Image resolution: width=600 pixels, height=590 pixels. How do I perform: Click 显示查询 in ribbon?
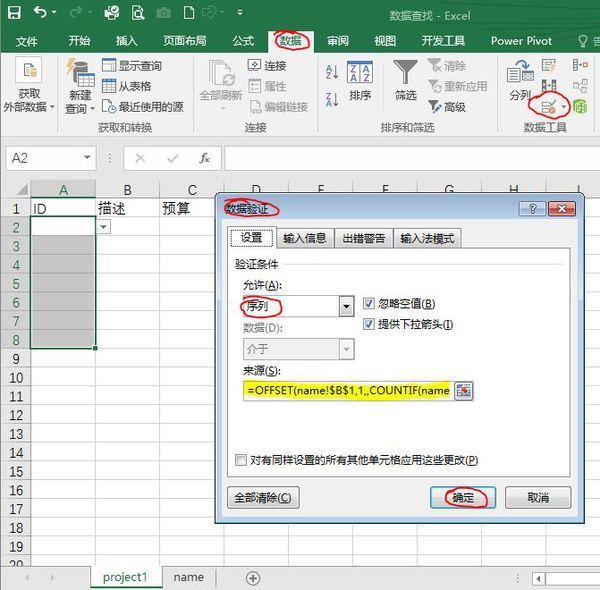(132, 65)
